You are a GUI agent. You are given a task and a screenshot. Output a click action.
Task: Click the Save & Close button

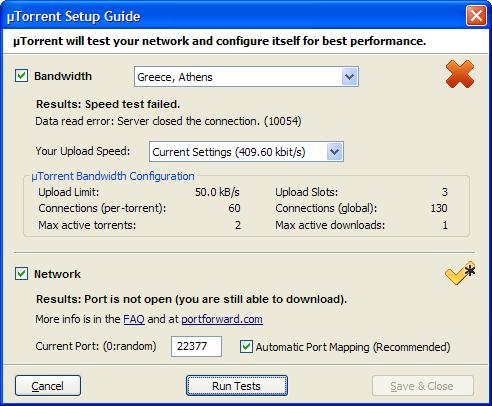tap(423, 386)
